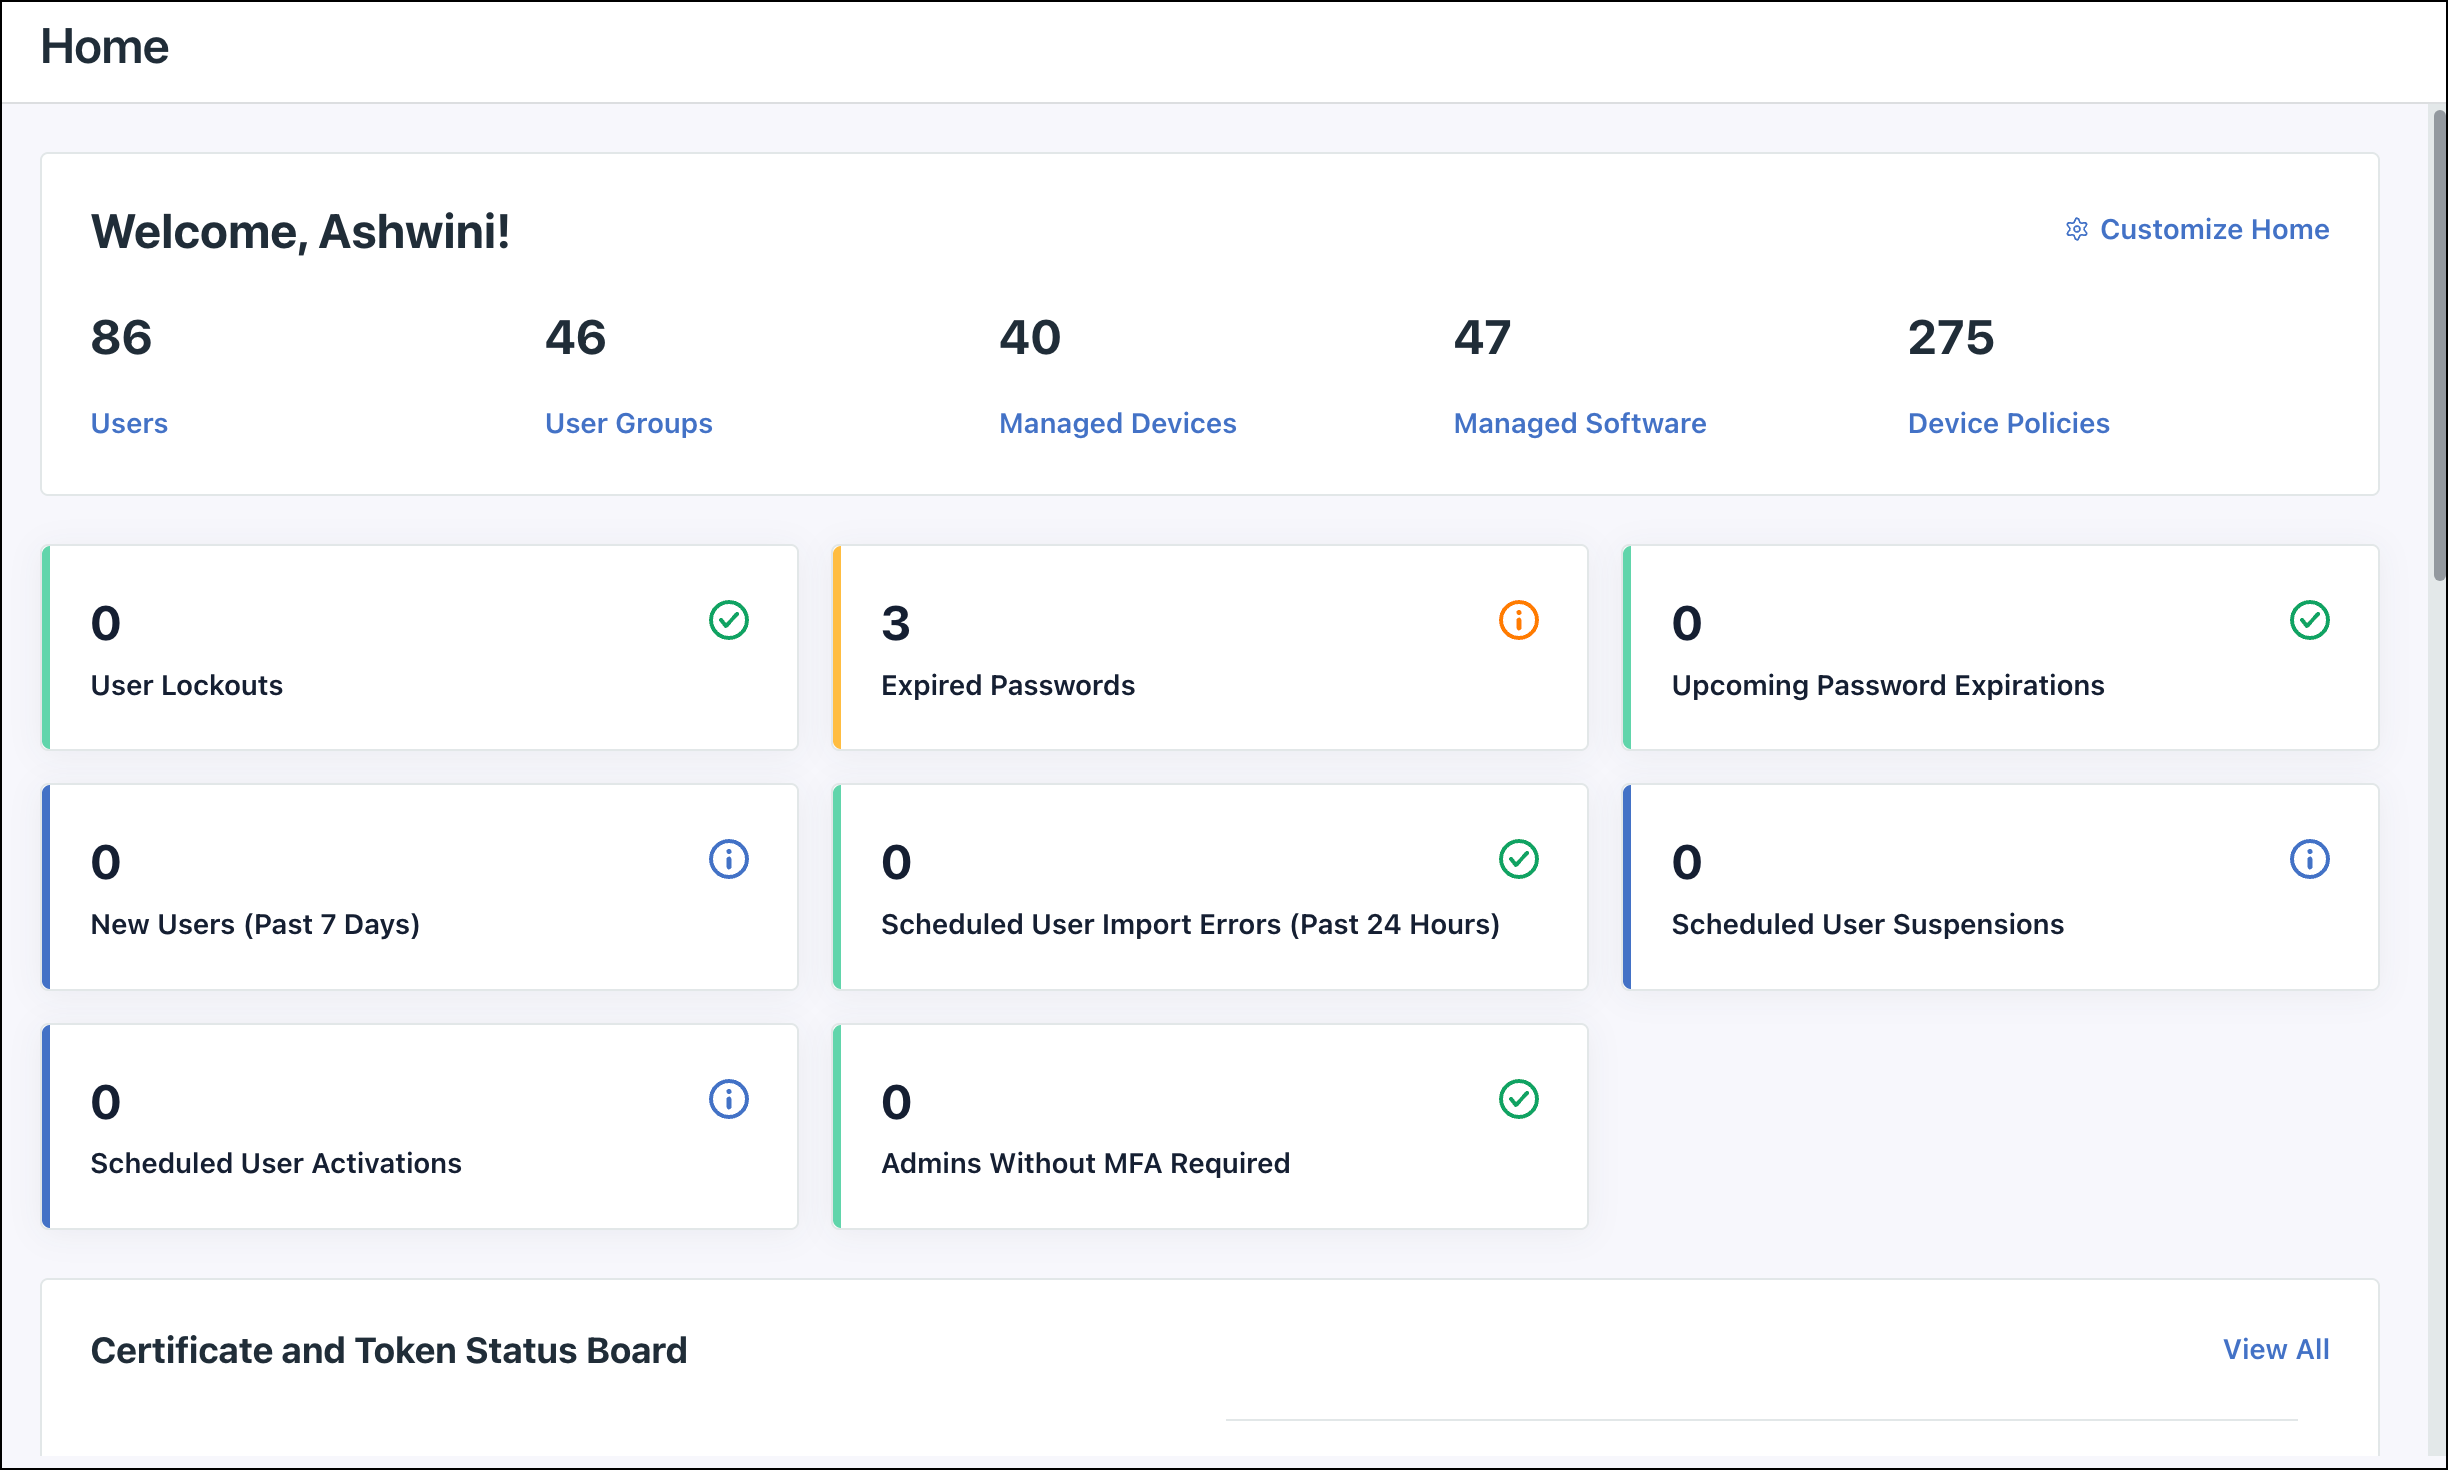Click info icon on Scheduled User Suspensions card
This screenshot has height=1470, width=2448.
pyautogui.click(x=2310, y=859)
